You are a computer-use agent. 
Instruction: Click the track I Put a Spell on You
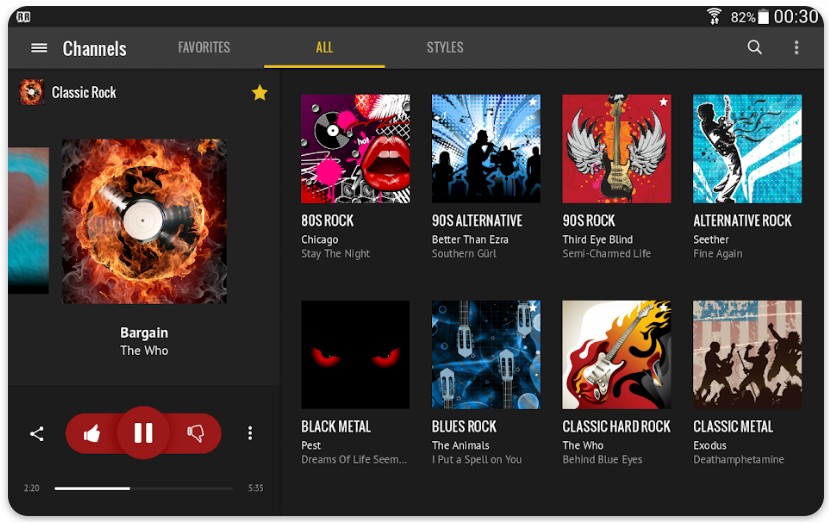(476, 459)
